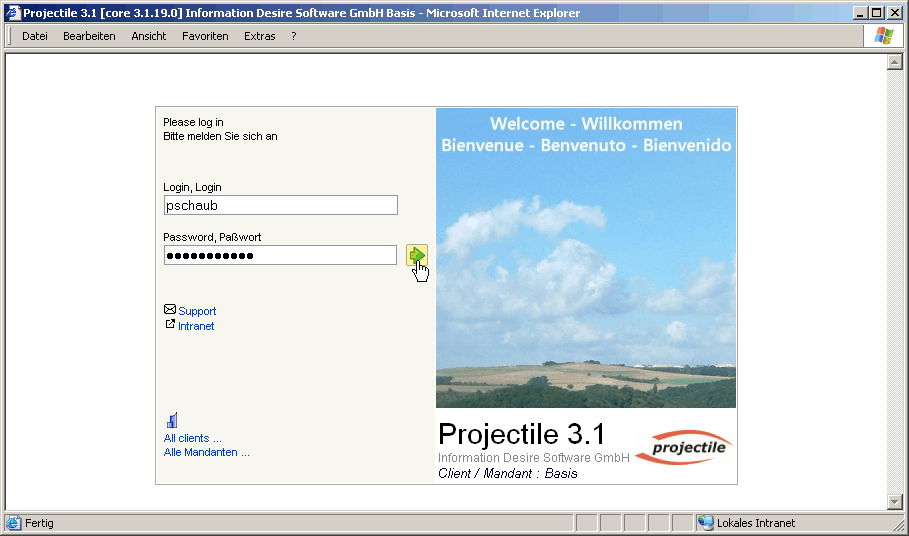Follow the All clients ... link
The width and height of the screenshot is (909, 536).
click(192, 438)
